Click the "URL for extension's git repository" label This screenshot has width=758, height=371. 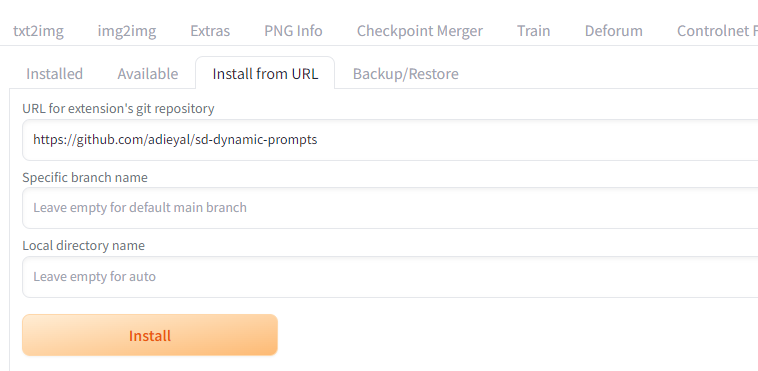[x=118, y=108]
